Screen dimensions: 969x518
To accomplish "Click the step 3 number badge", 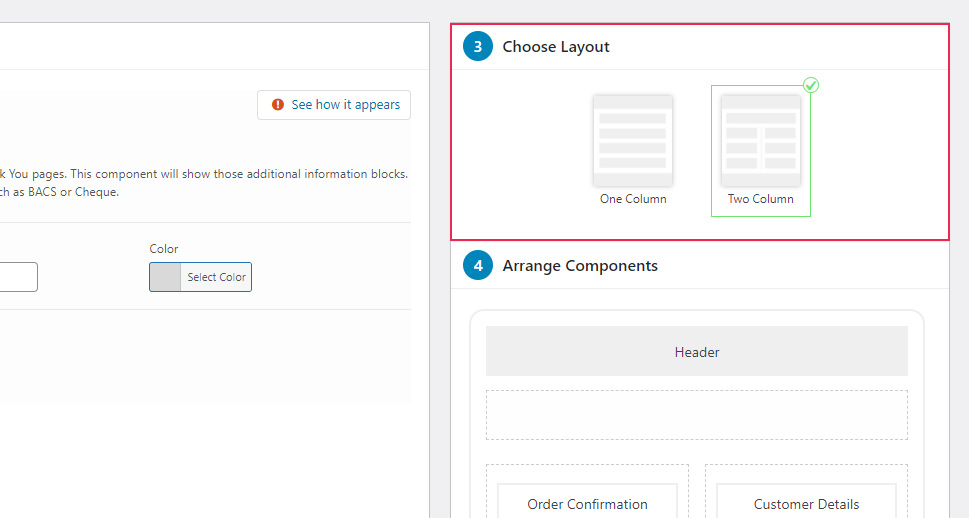I will click(x=478, y=47).
